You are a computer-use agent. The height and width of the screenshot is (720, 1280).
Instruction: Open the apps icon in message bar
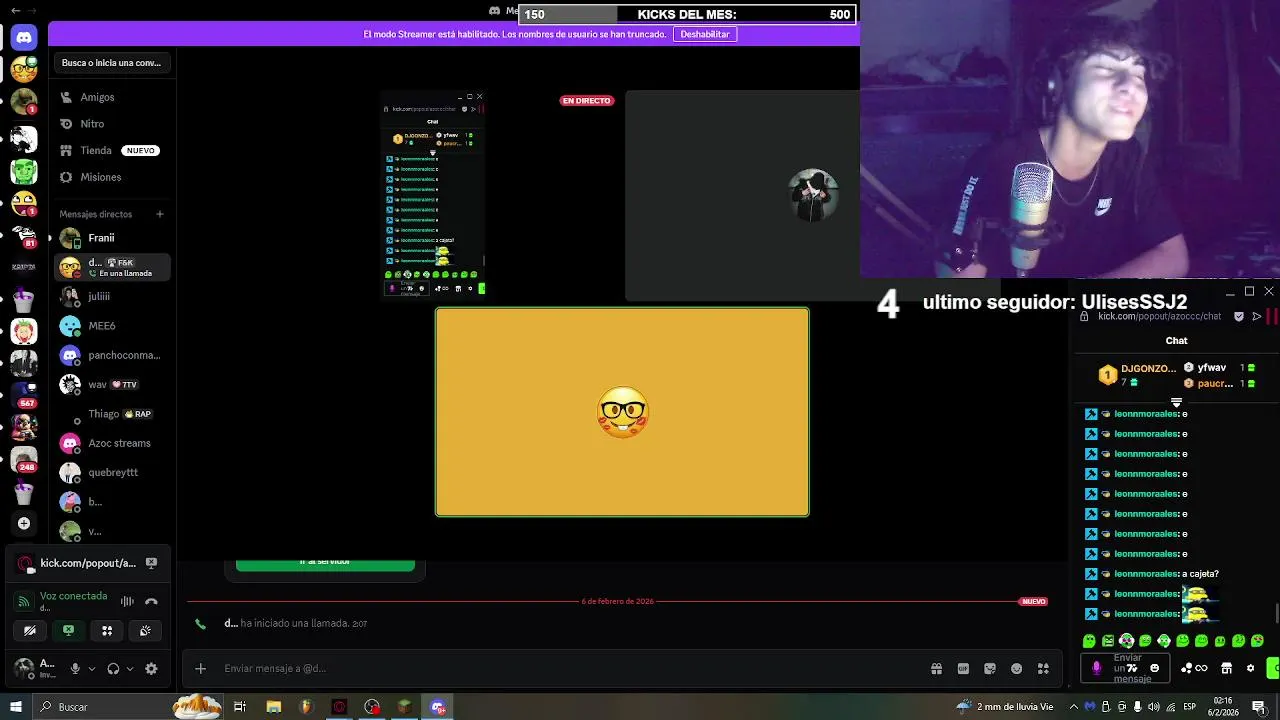point(1043,668)
